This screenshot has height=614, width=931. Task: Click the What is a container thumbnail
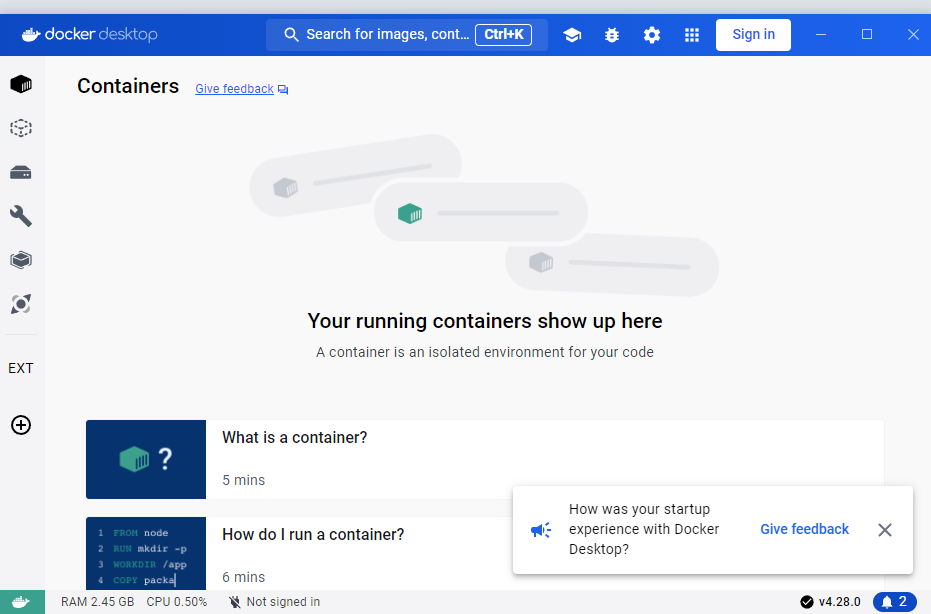point(146,460)
